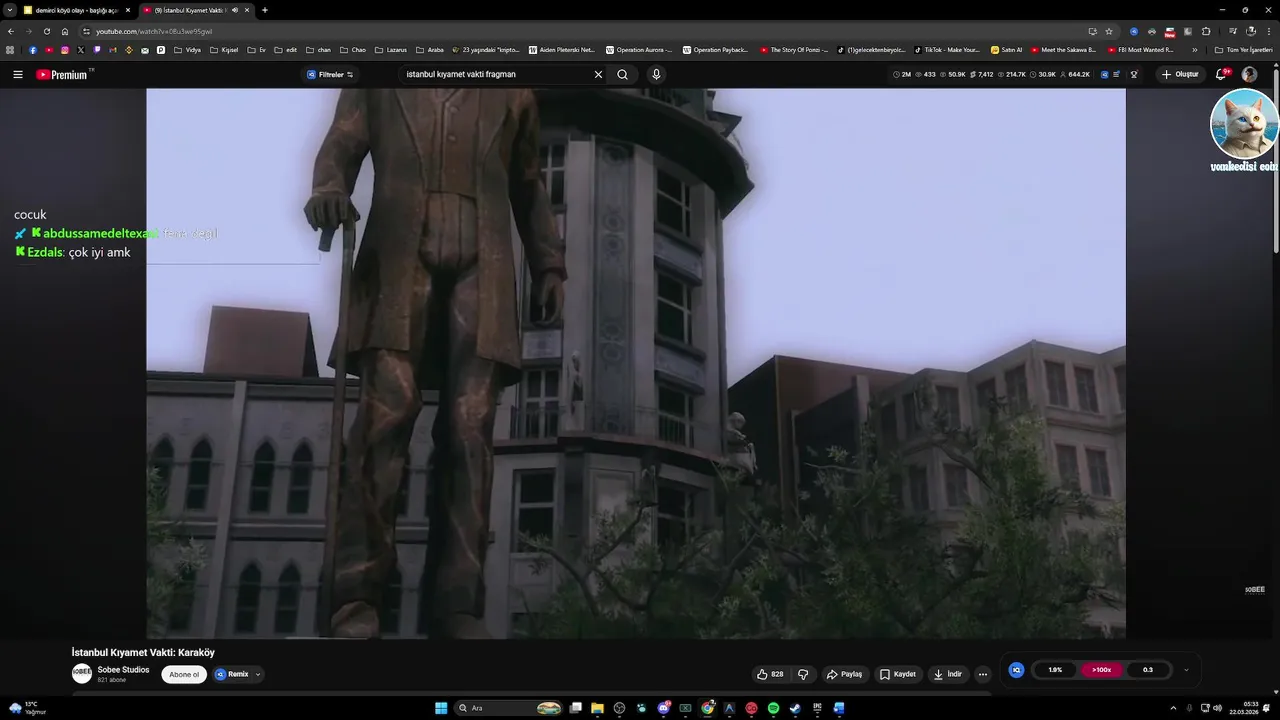The width and height of the screenshot is (1280, 720).
Task: Go back in browser history
Action: point(10,31)
